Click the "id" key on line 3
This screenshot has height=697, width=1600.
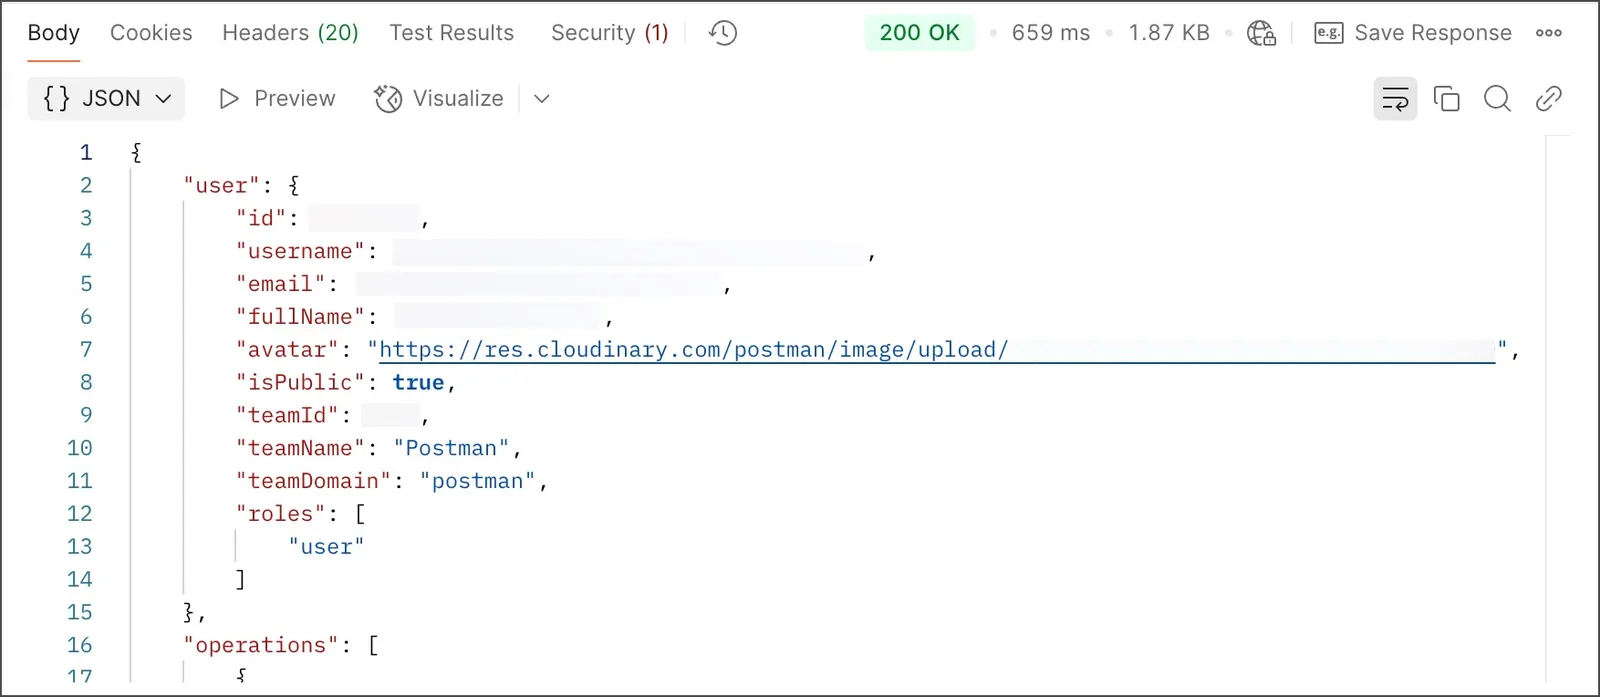click(x=261, y=218)
